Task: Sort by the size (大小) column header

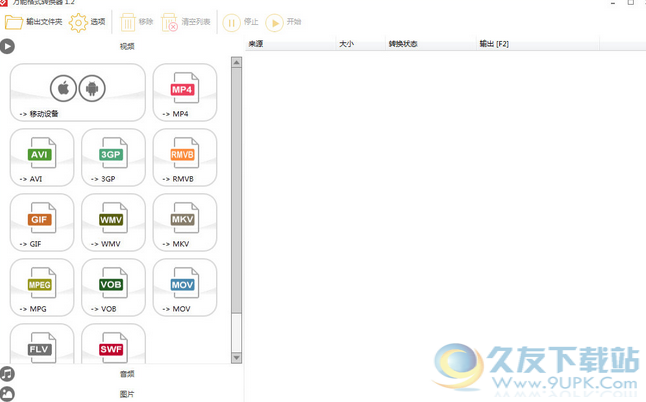Action: (361, 44)
